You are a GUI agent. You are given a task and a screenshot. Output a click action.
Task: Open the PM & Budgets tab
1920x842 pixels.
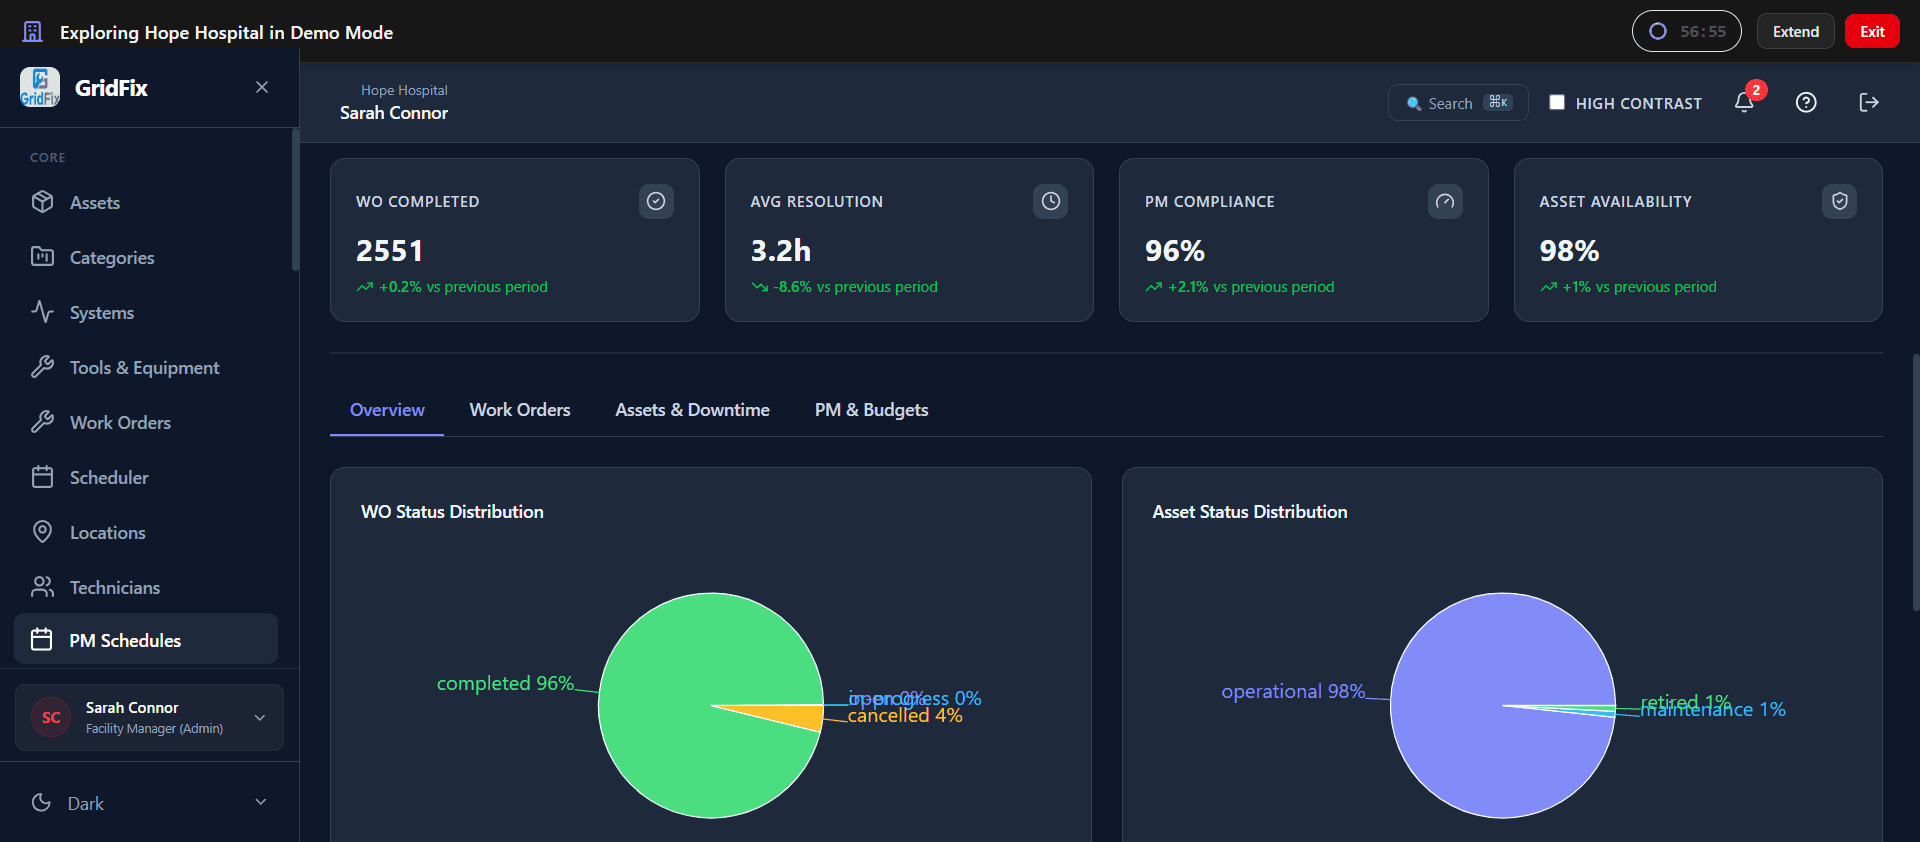click(x=871, y=410)
